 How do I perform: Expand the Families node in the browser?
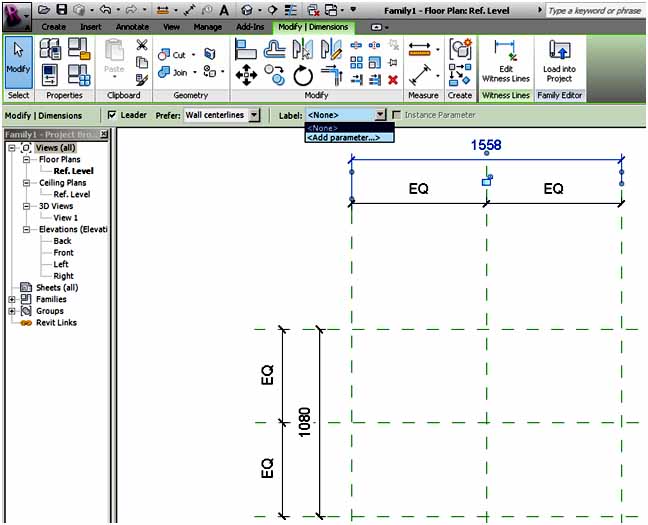pos(12,299)
